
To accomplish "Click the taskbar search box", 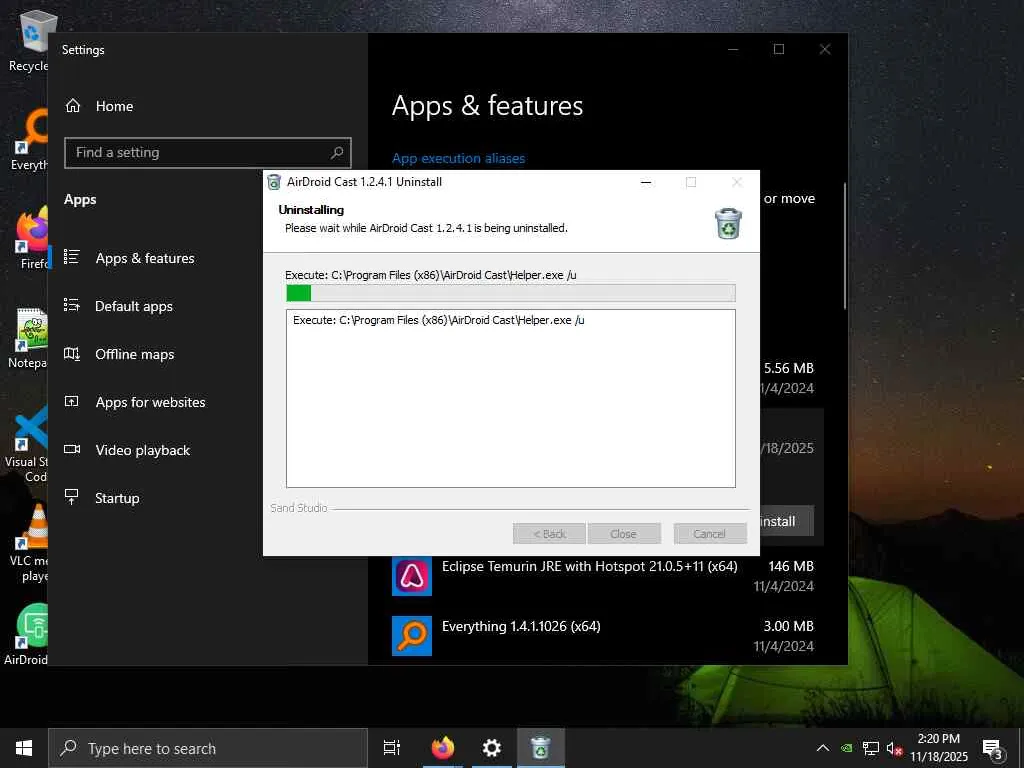I will [x=208, y=748].
